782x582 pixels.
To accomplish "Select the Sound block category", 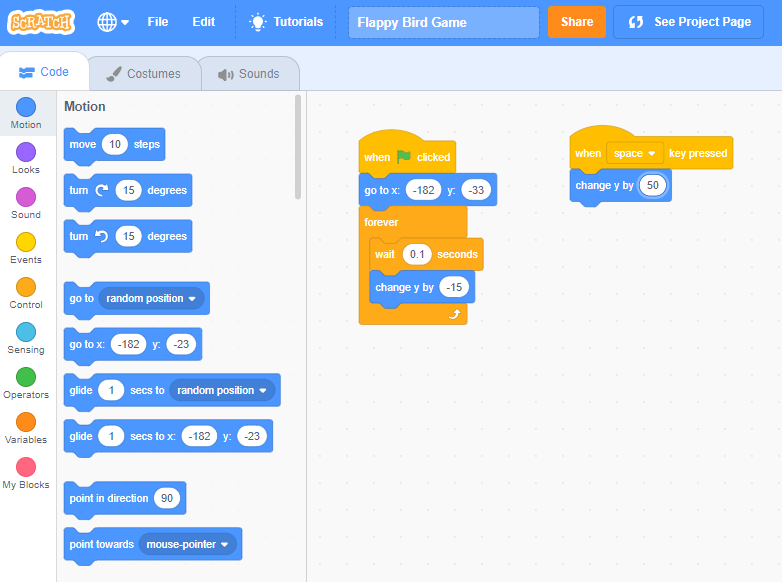I will click(x=26, y=203).
